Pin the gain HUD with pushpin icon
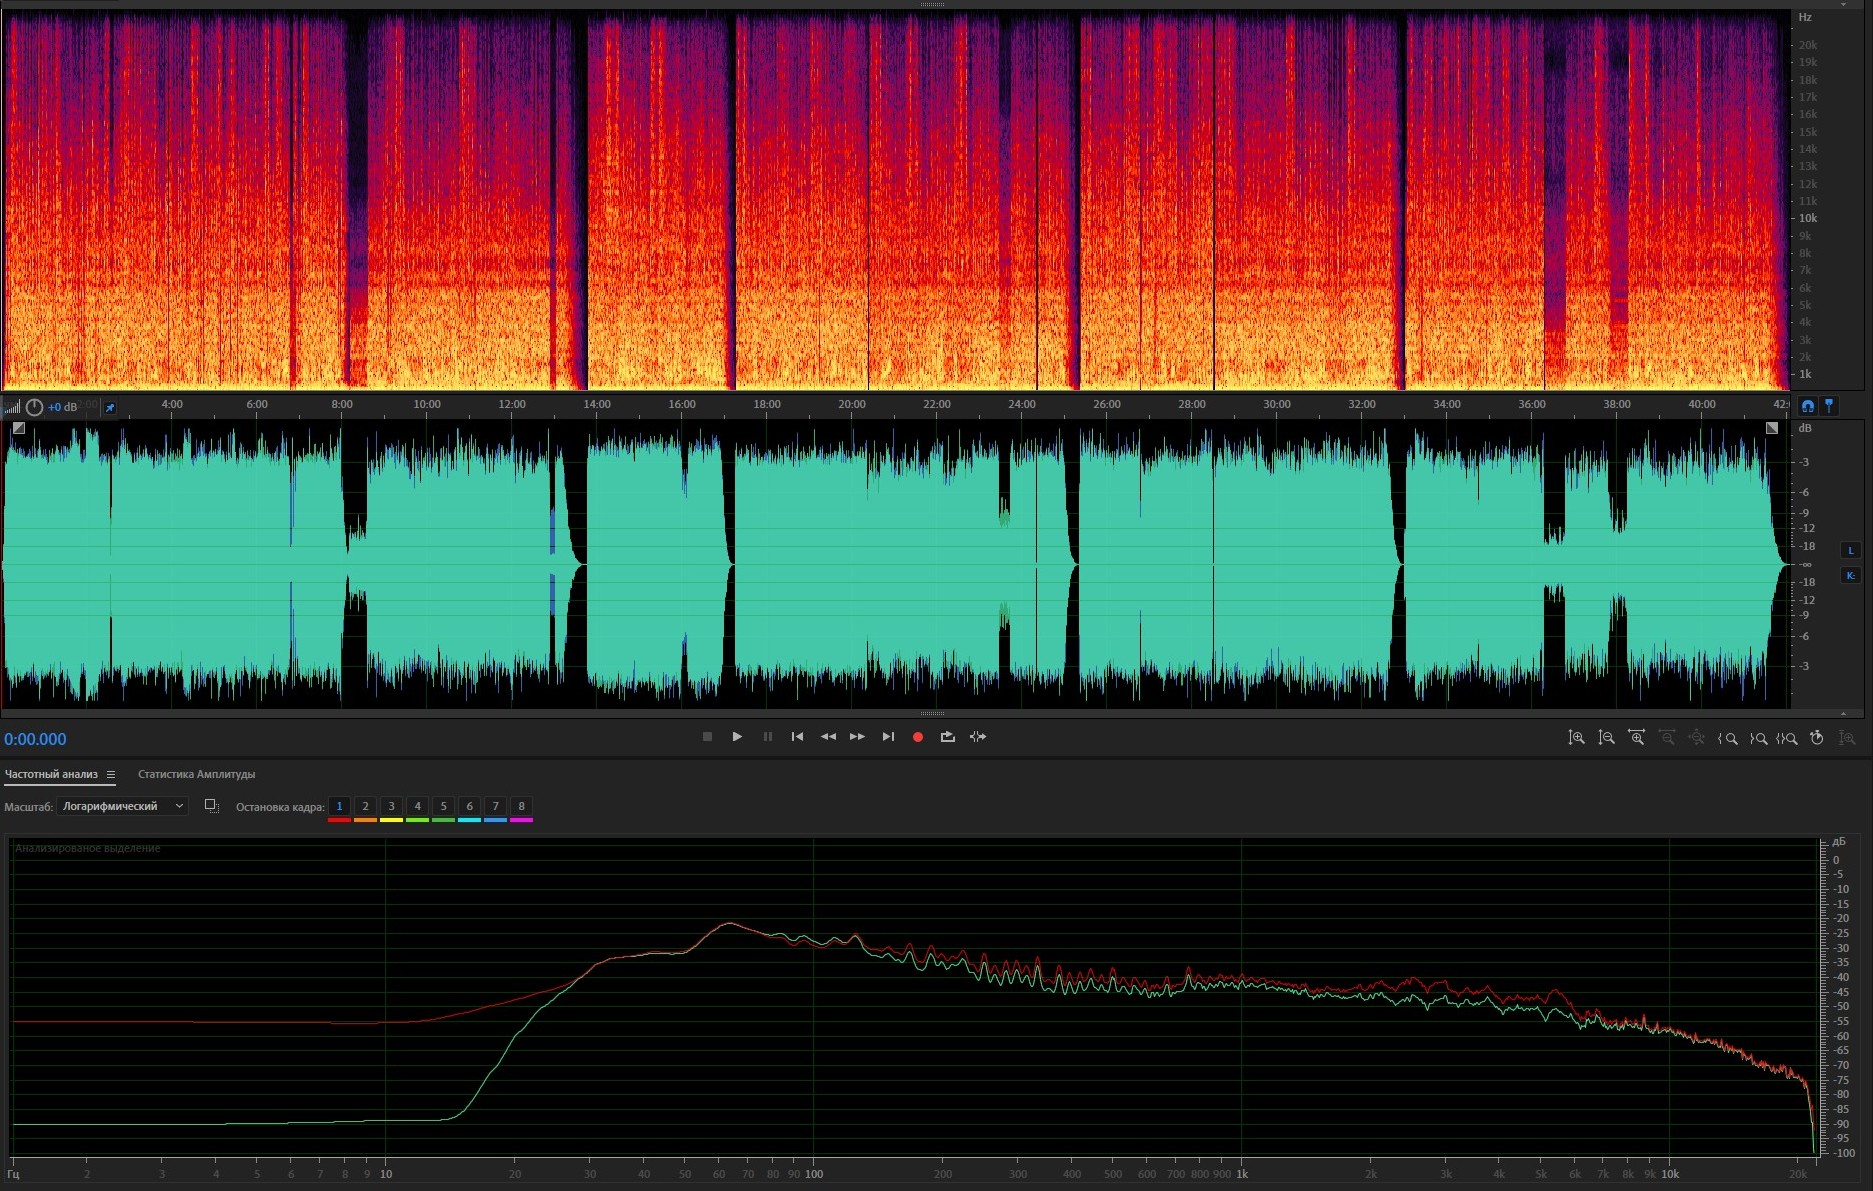The width and height of the screenshot is (1873, 1191). click(x=110, y=407)
